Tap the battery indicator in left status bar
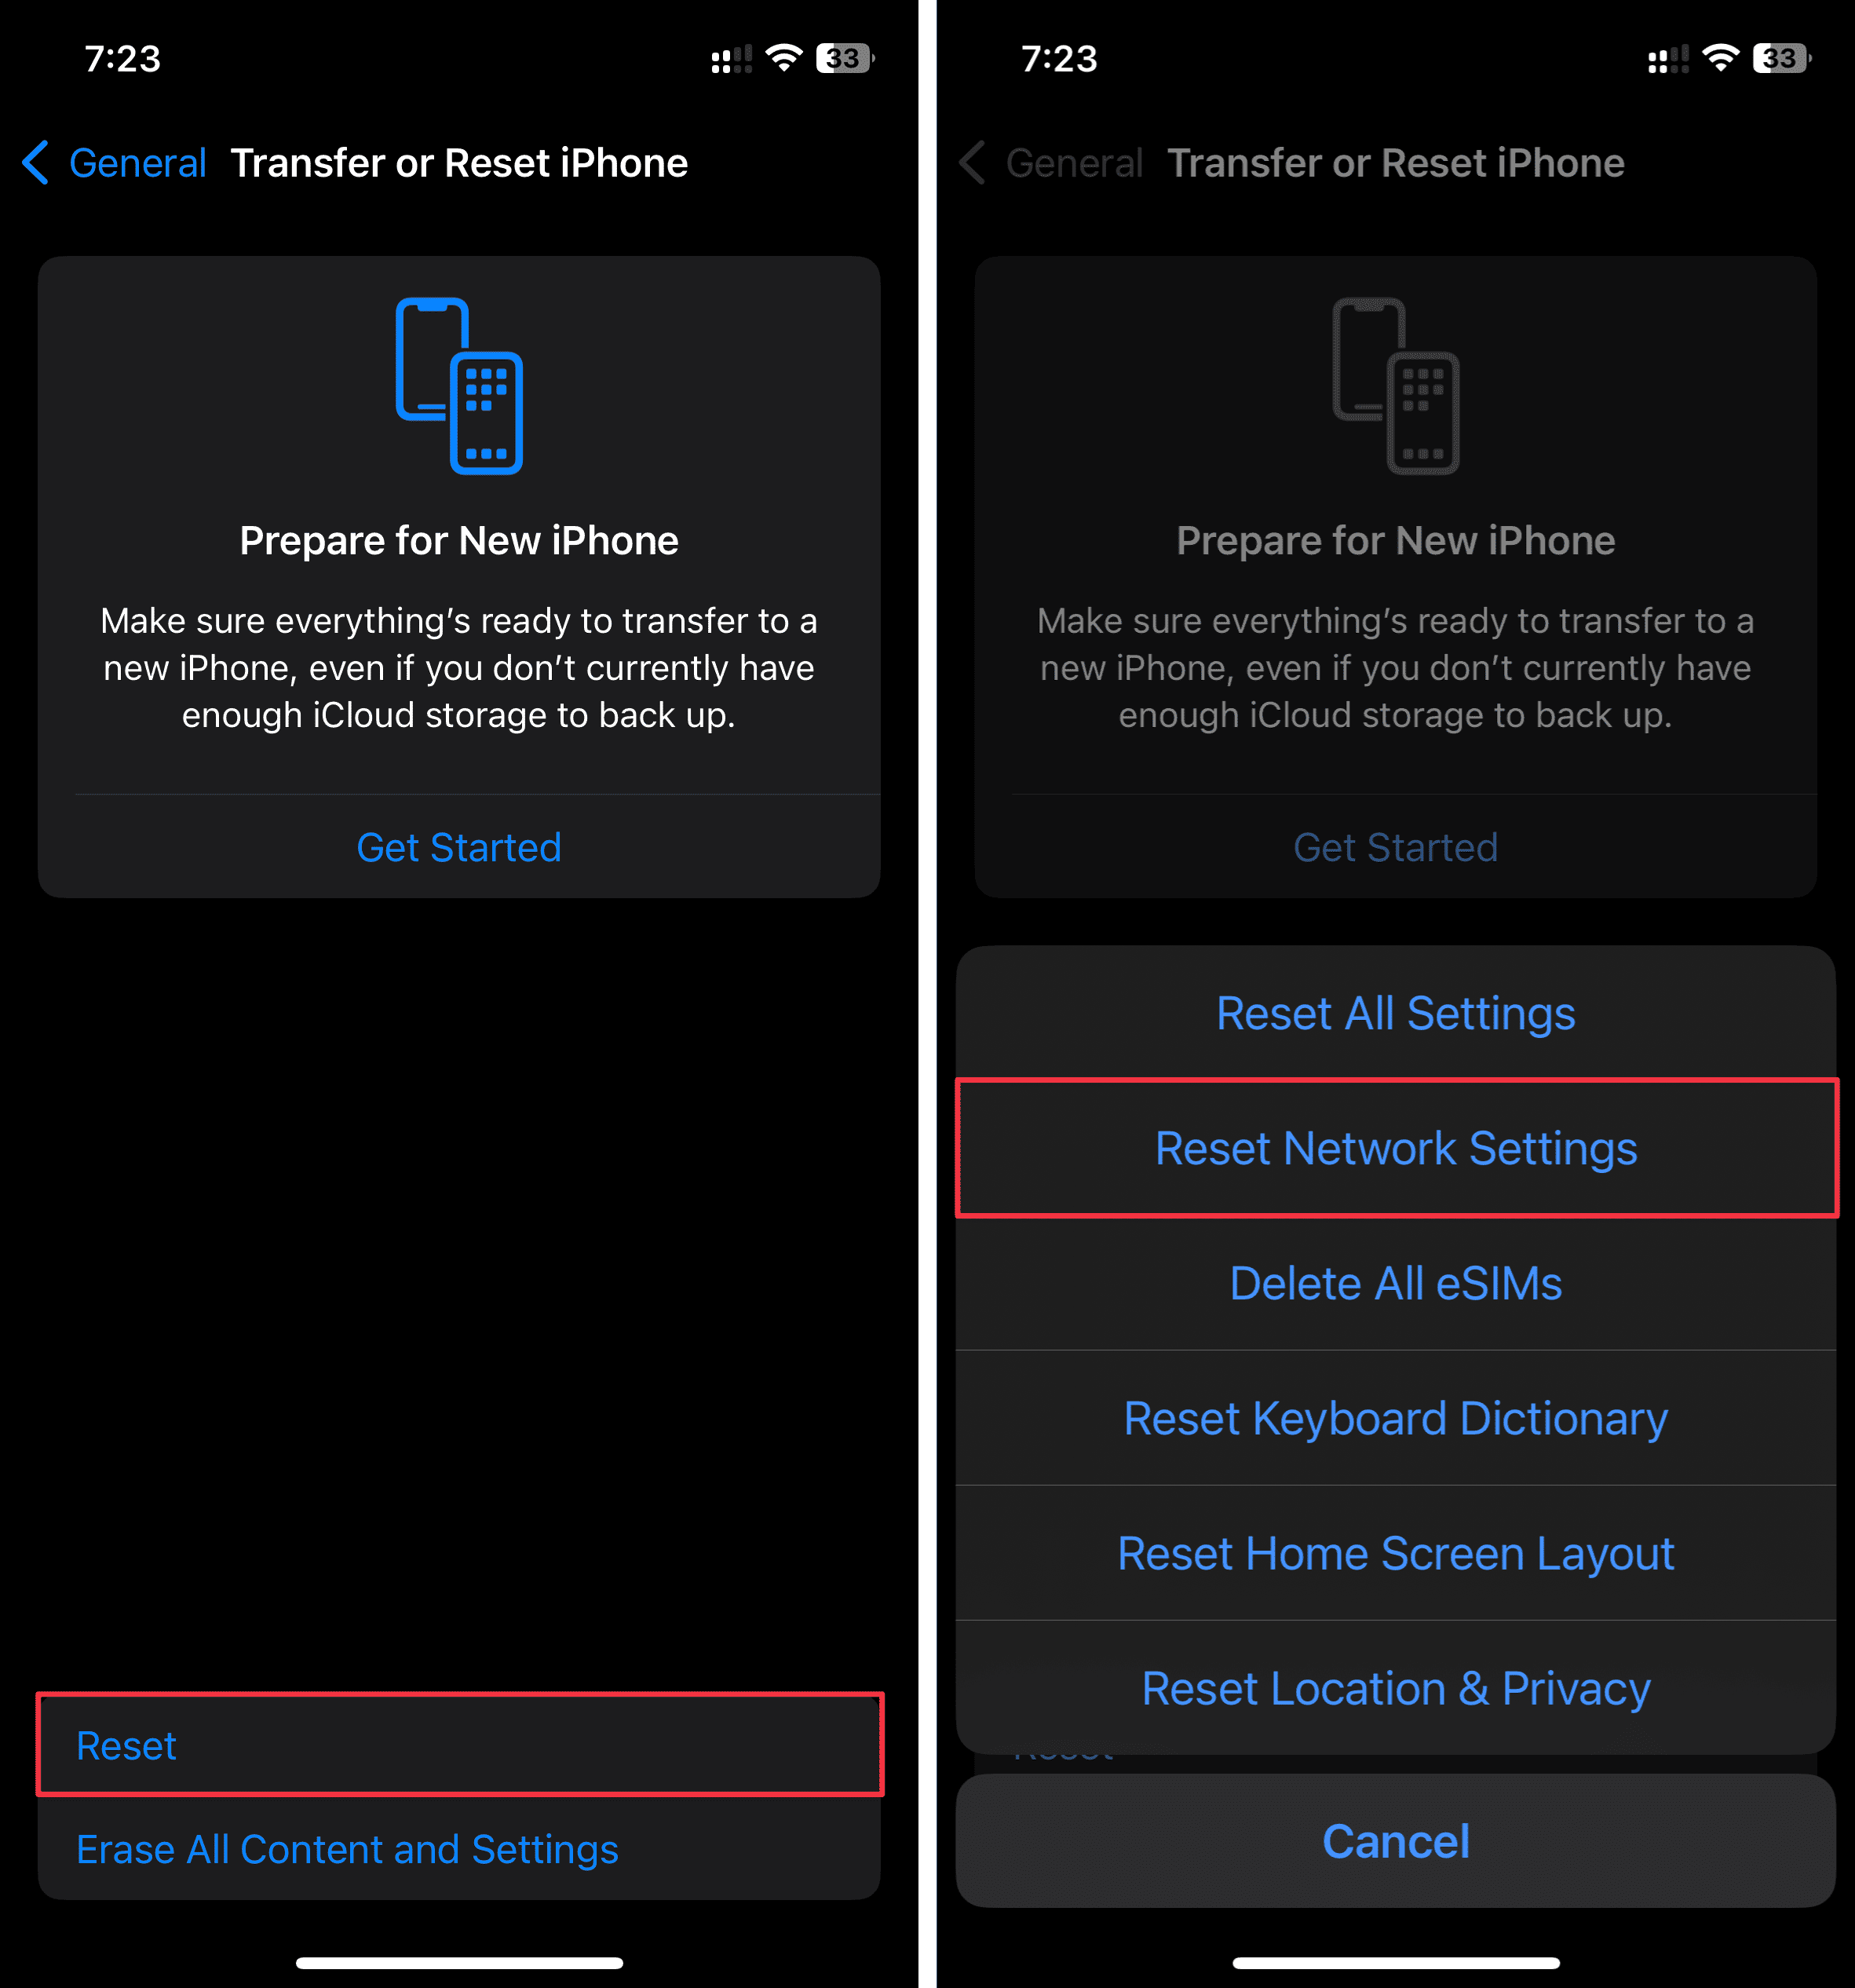This screenshot has width=1855, height=1988. tap(845, 58)
